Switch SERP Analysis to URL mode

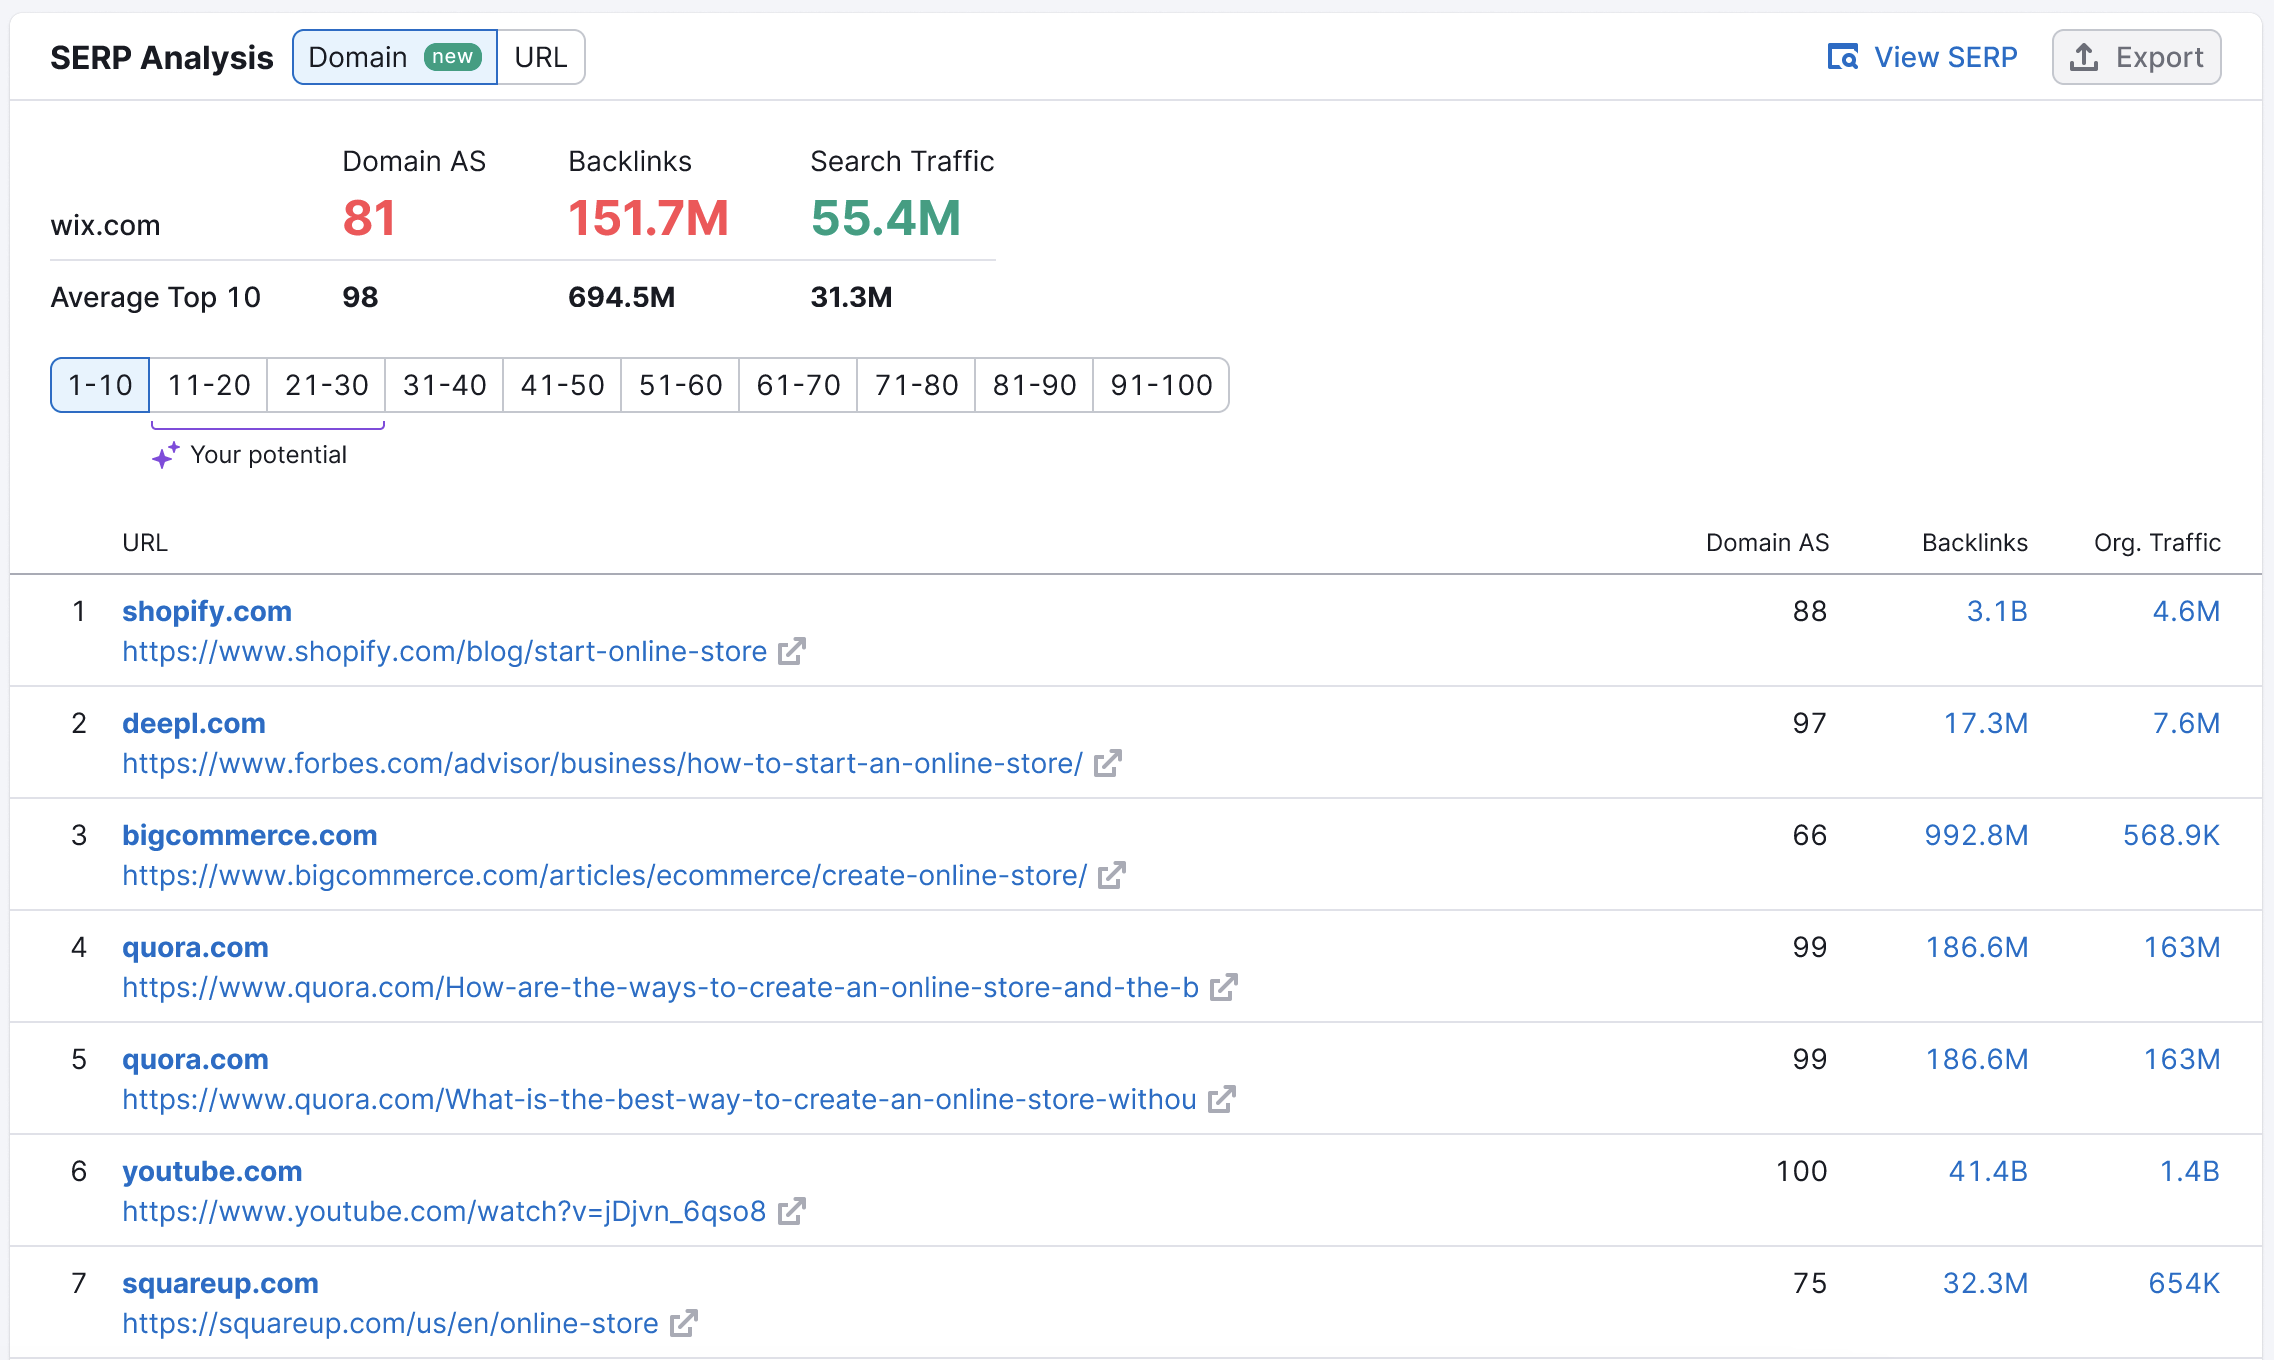541,57
